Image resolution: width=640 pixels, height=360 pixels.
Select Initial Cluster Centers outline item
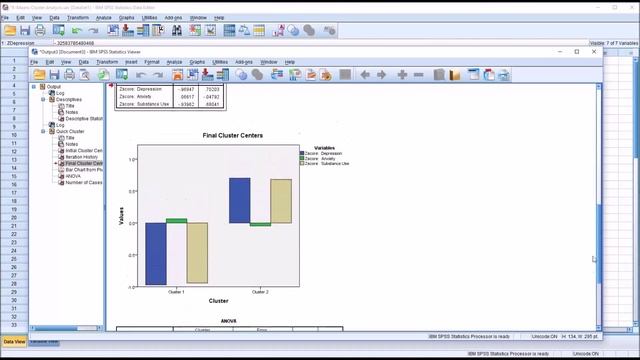(x=84, y=151)
